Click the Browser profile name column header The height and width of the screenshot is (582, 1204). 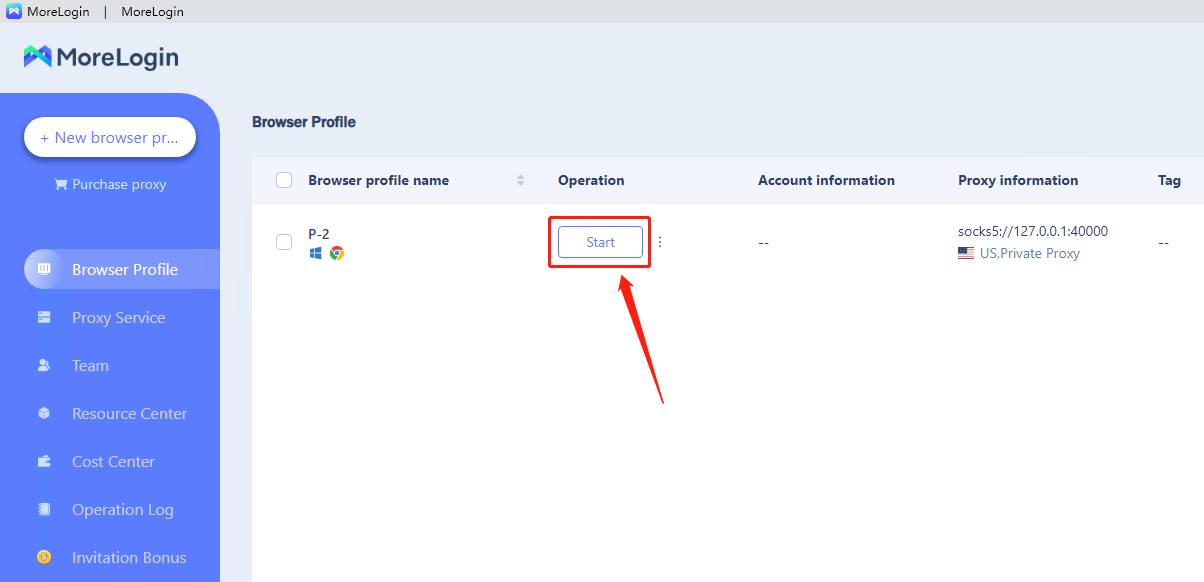(379, 180)
